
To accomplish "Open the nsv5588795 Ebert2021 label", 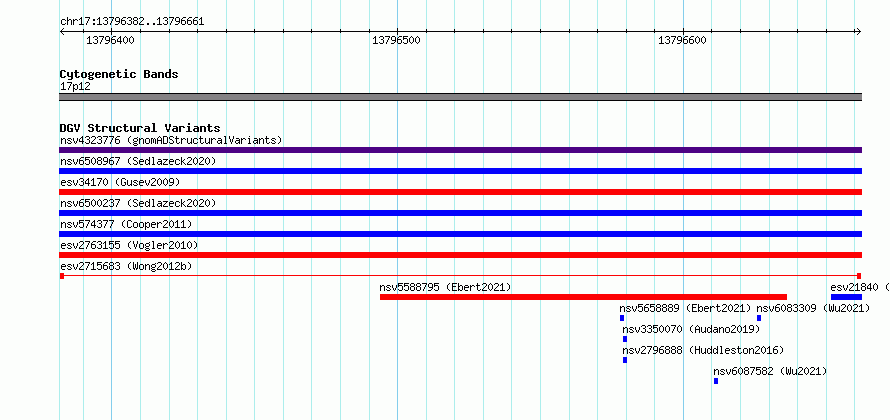I will pyautogui.click(x=446, y=287).
